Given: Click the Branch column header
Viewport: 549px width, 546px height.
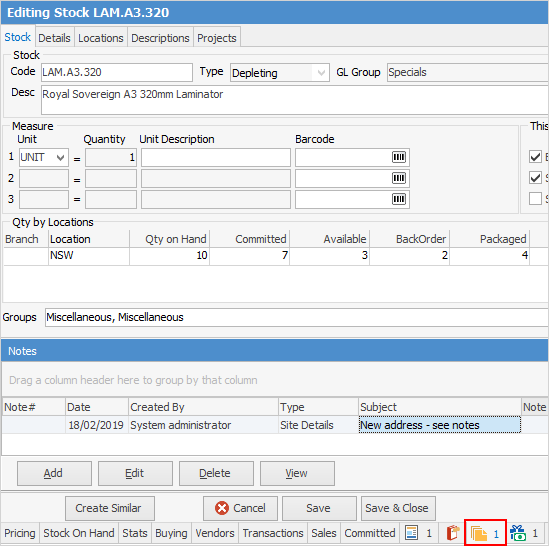Looking at the screenshot, I should (26, 239).
